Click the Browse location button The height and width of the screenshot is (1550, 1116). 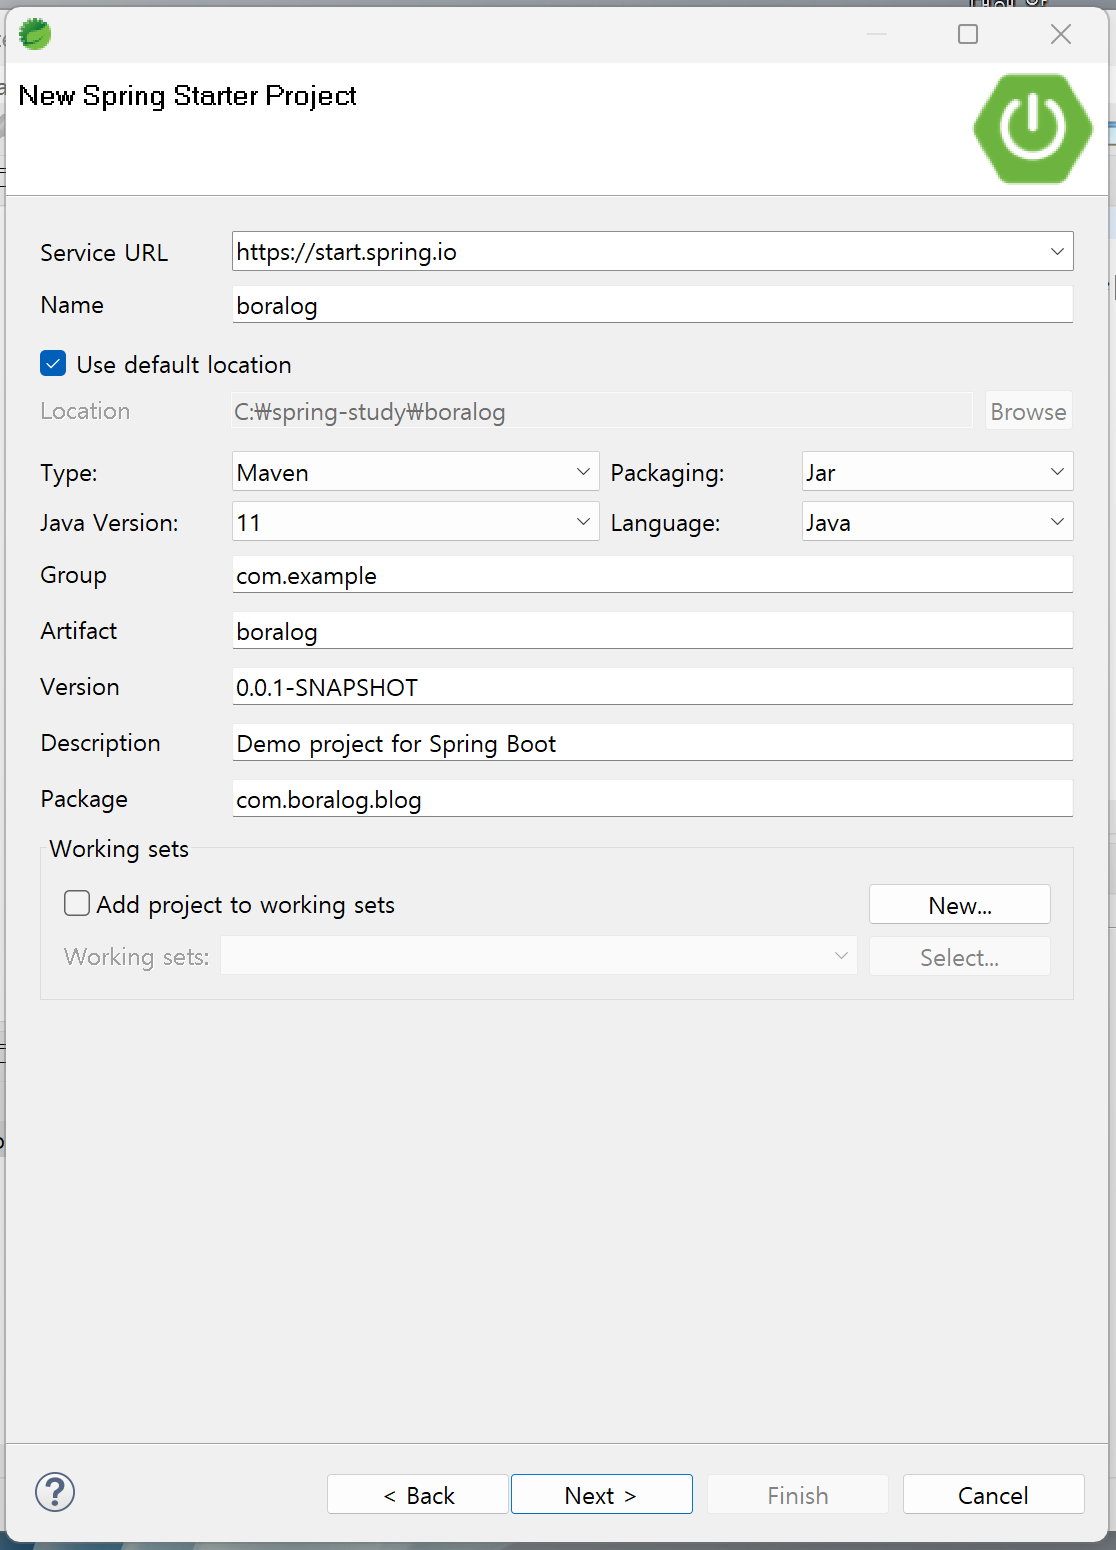pyautogui.click(x=1029, y=410)
